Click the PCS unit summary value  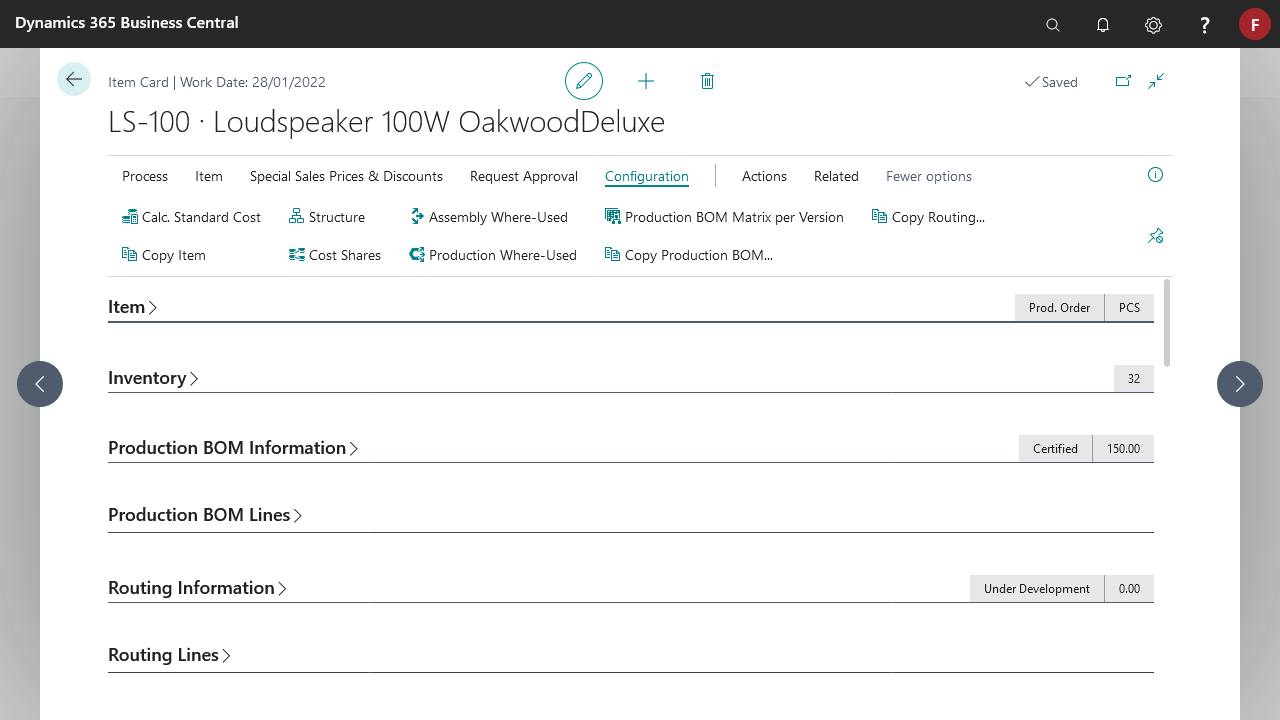[x=1129, y=307]
